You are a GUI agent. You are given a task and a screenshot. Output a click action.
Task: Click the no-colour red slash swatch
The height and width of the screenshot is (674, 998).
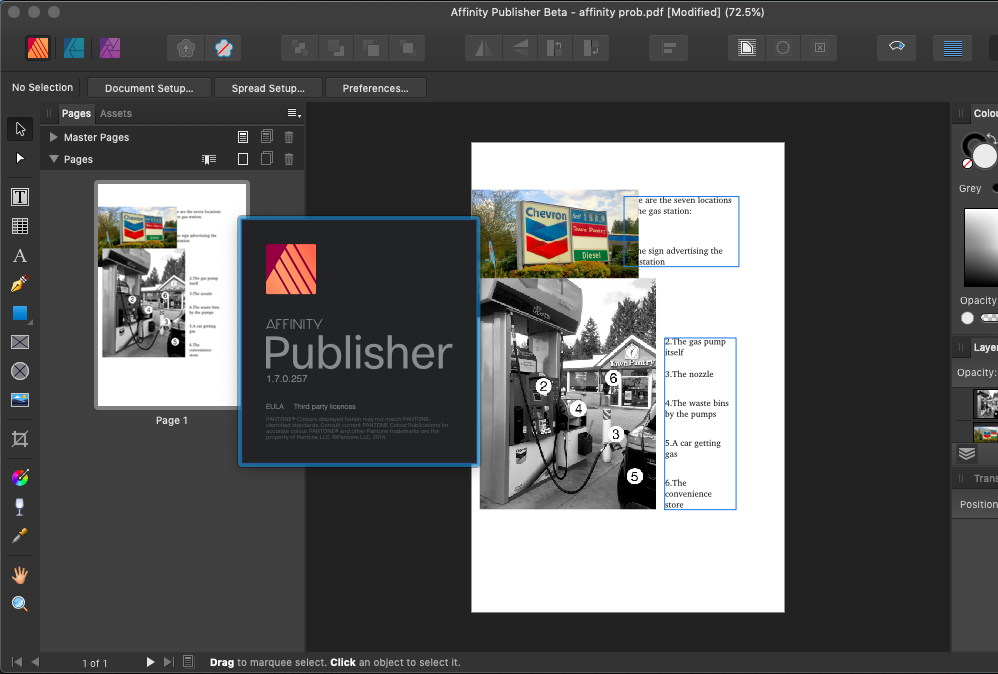(967, 164)
